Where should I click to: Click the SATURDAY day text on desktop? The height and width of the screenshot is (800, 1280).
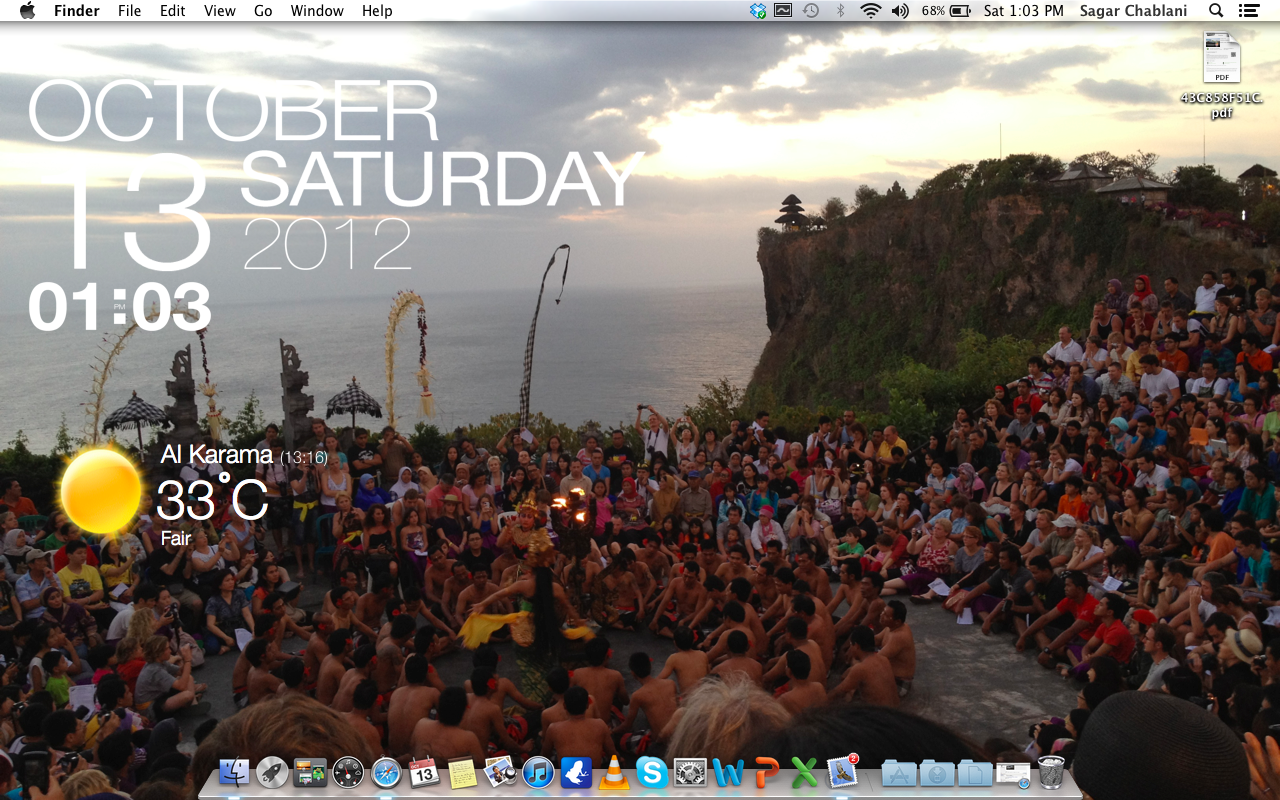click(x=440, y=180)
